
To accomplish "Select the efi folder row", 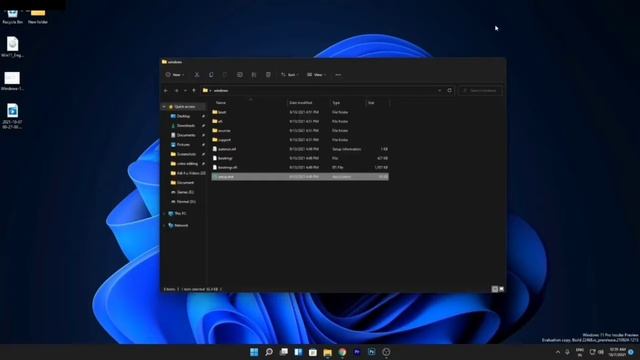I will click(x=300, y=121).
